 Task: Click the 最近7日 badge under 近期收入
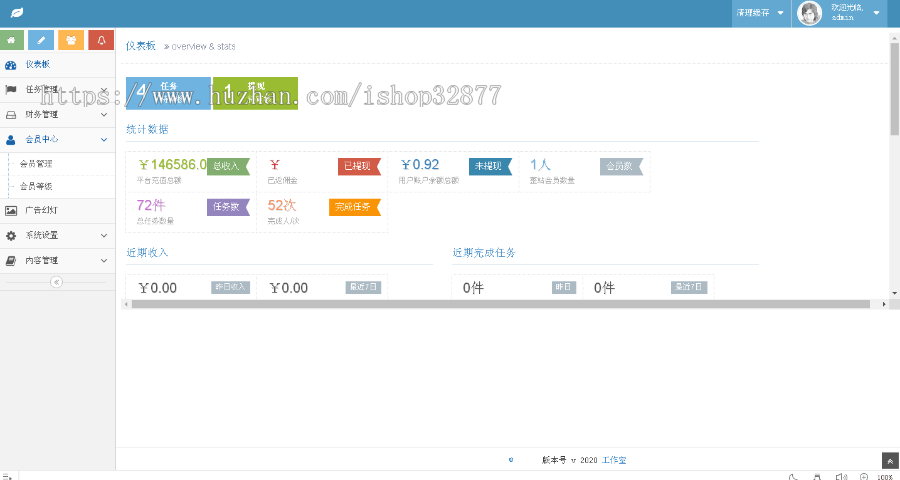[363, 287]
